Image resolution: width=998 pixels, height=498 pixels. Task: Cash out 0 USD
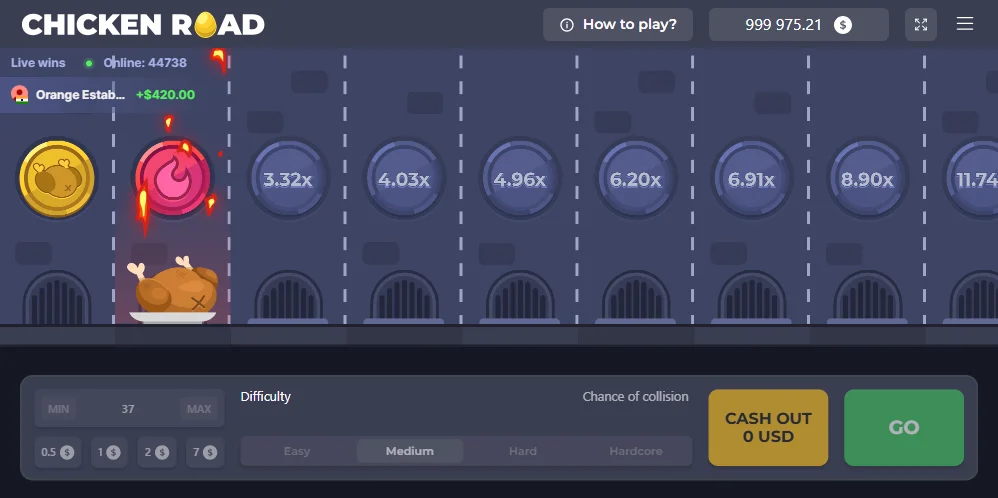(768, 427)
